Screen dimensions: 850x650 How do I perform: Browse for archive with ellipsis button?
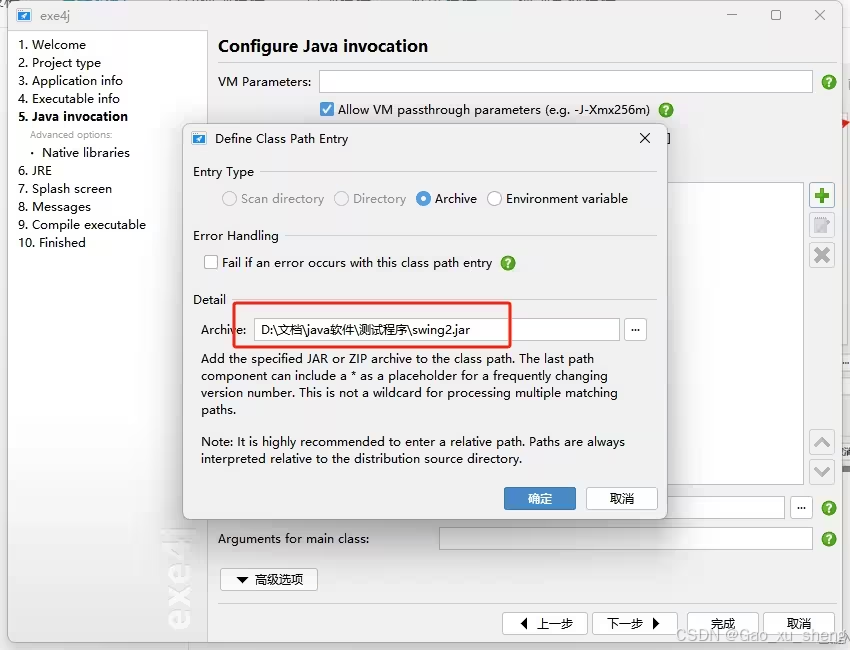[x=635, y=330]
